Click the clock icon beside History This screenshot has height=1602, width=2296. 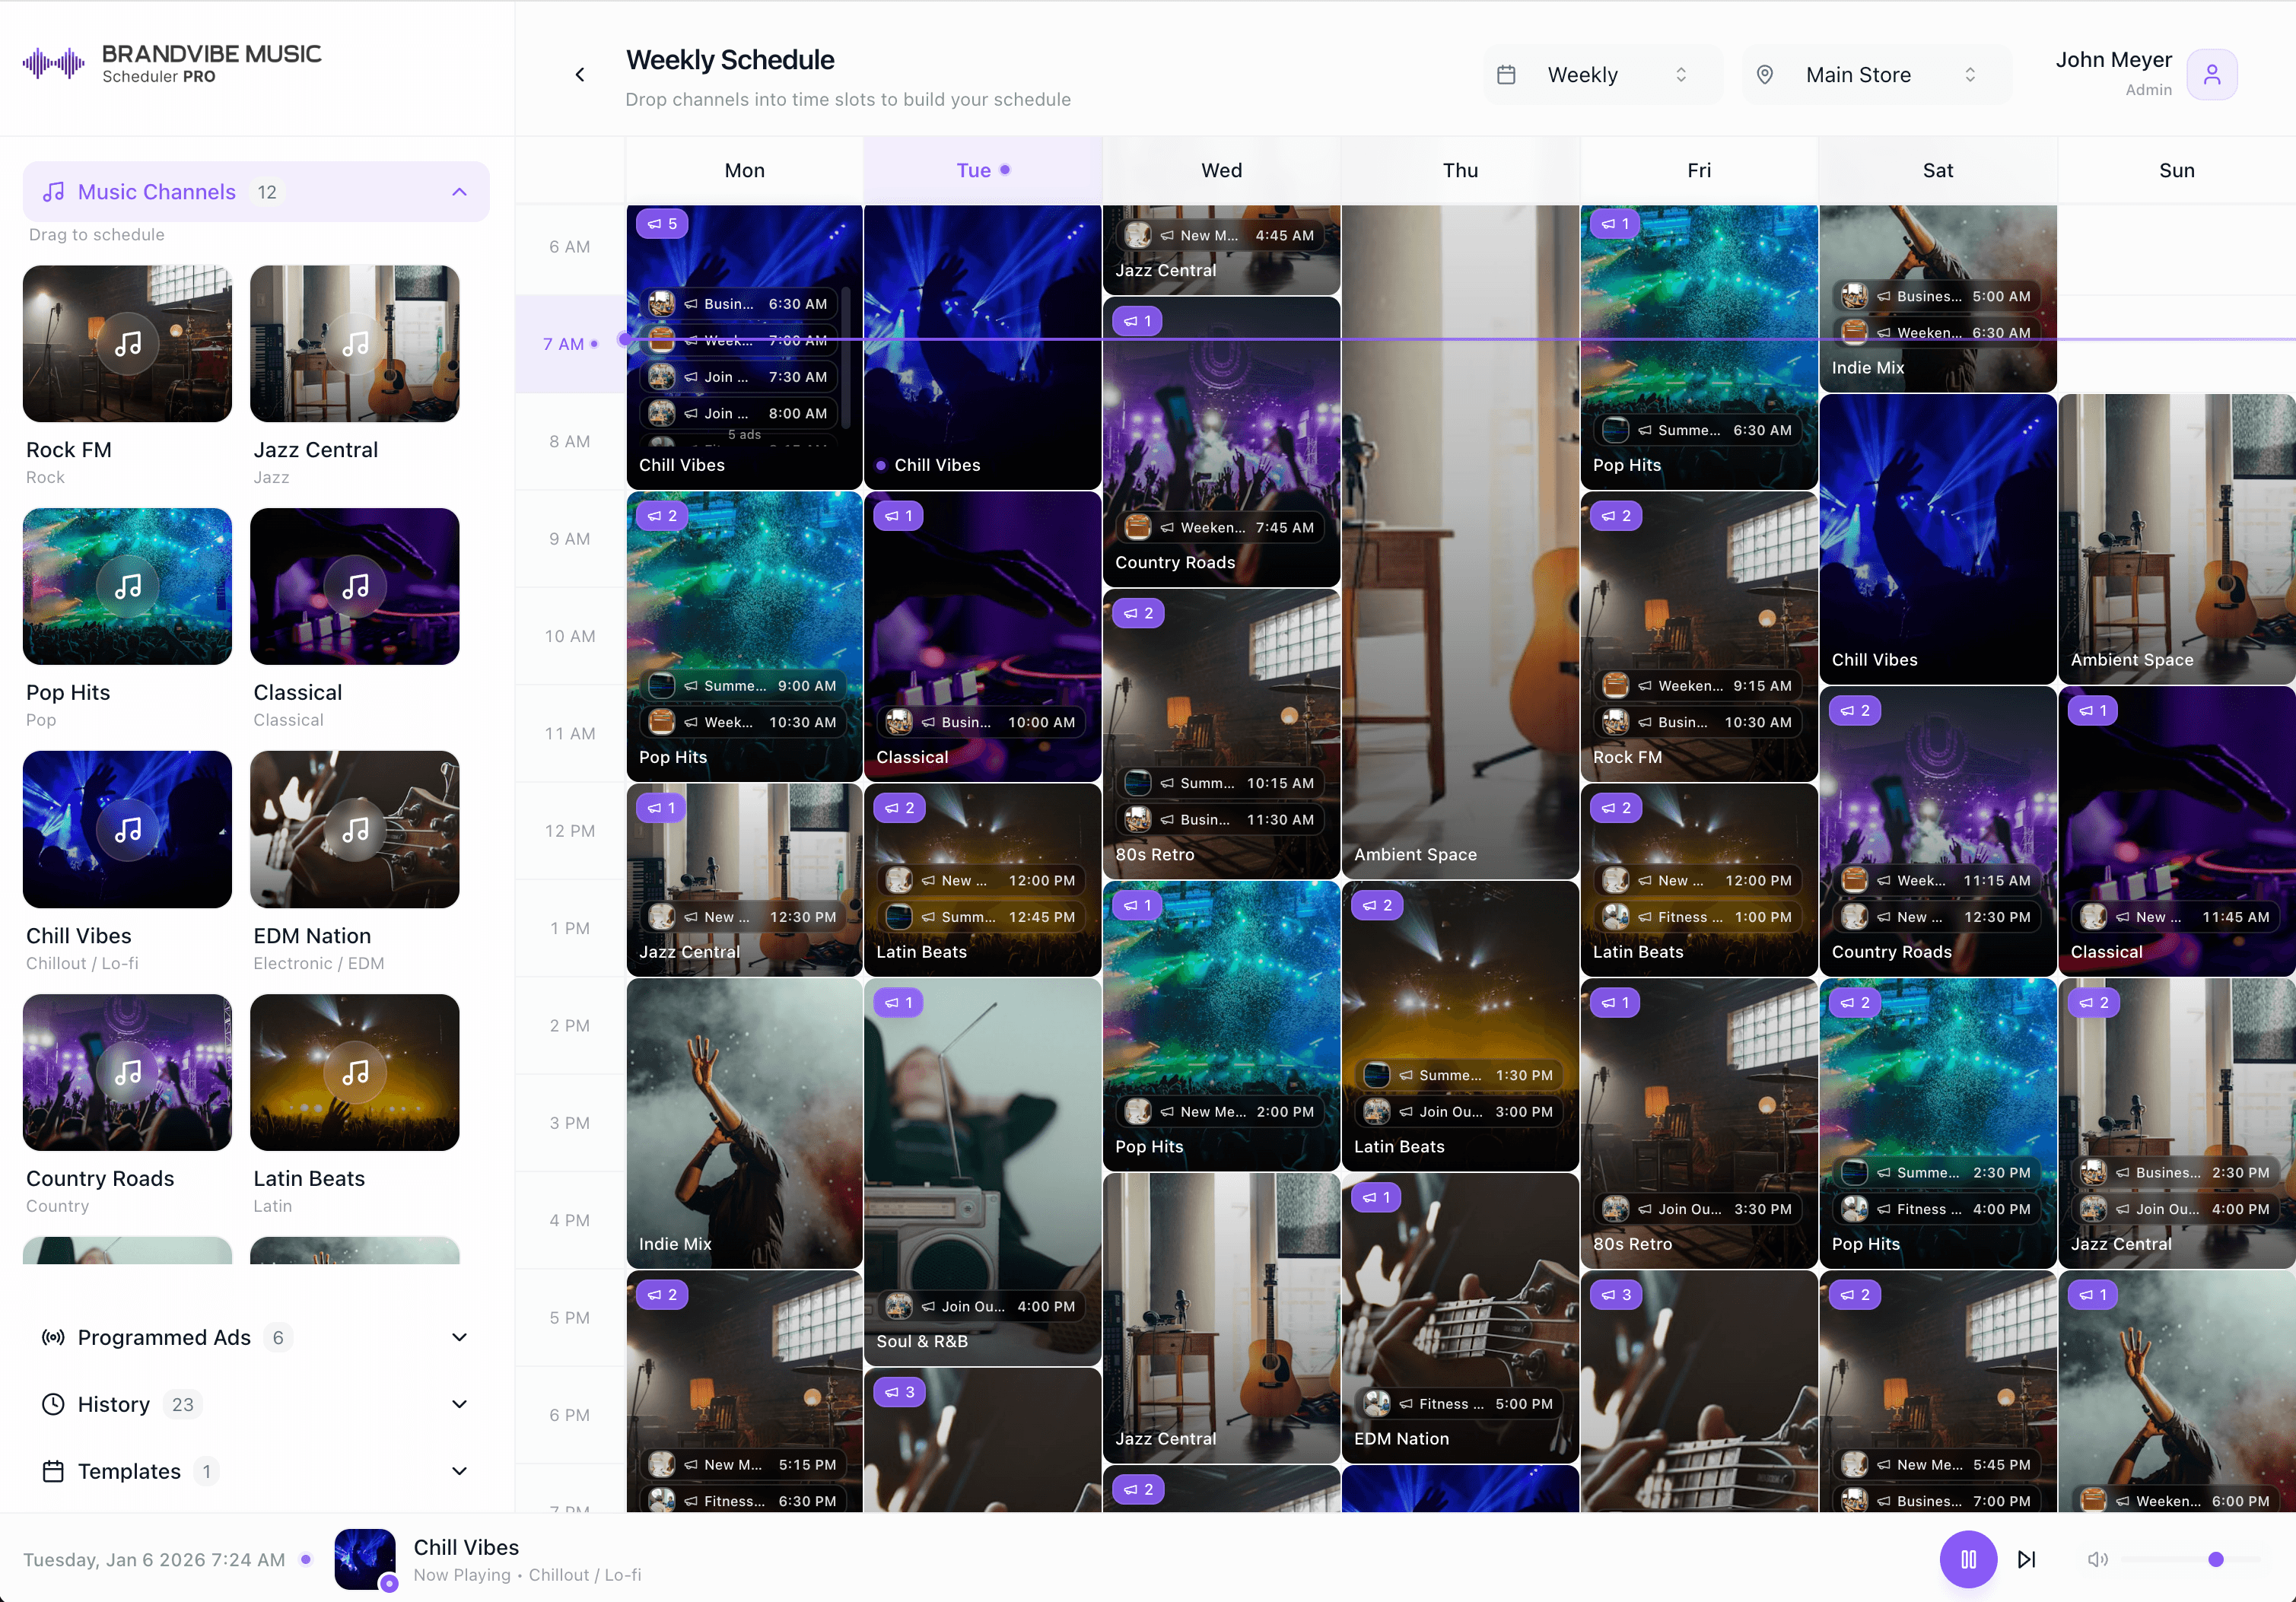coord(52,1404)
